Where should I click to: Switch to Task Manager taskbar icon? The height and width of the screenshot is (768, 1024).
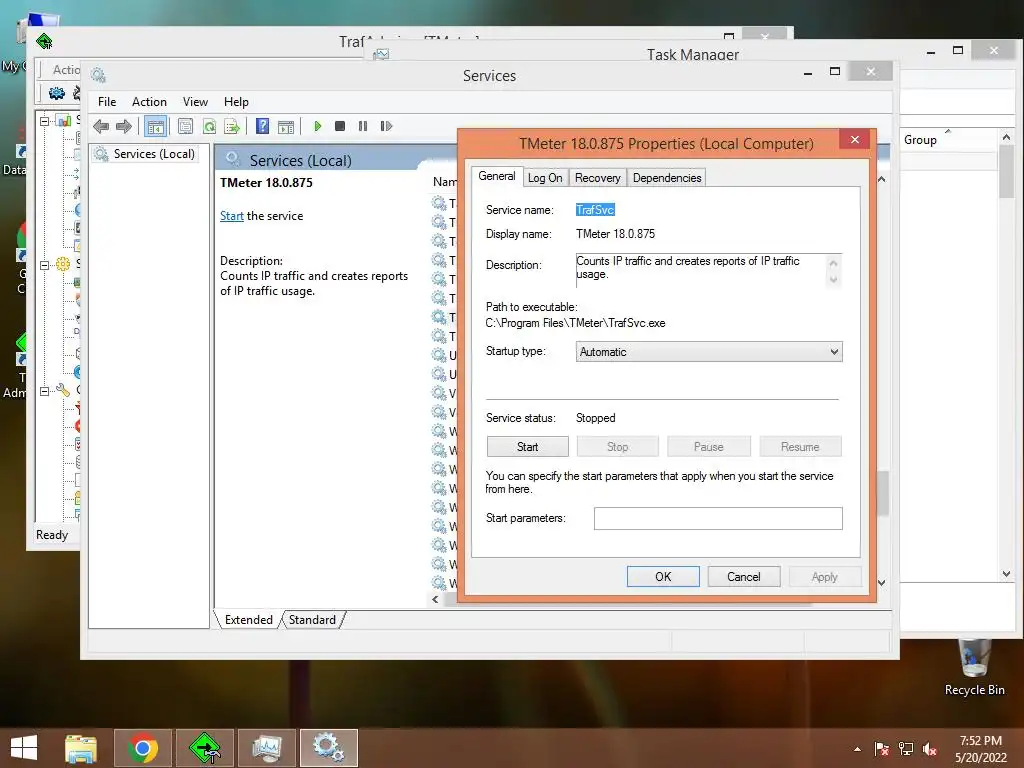pyautogui.click(x=267, y=748)
